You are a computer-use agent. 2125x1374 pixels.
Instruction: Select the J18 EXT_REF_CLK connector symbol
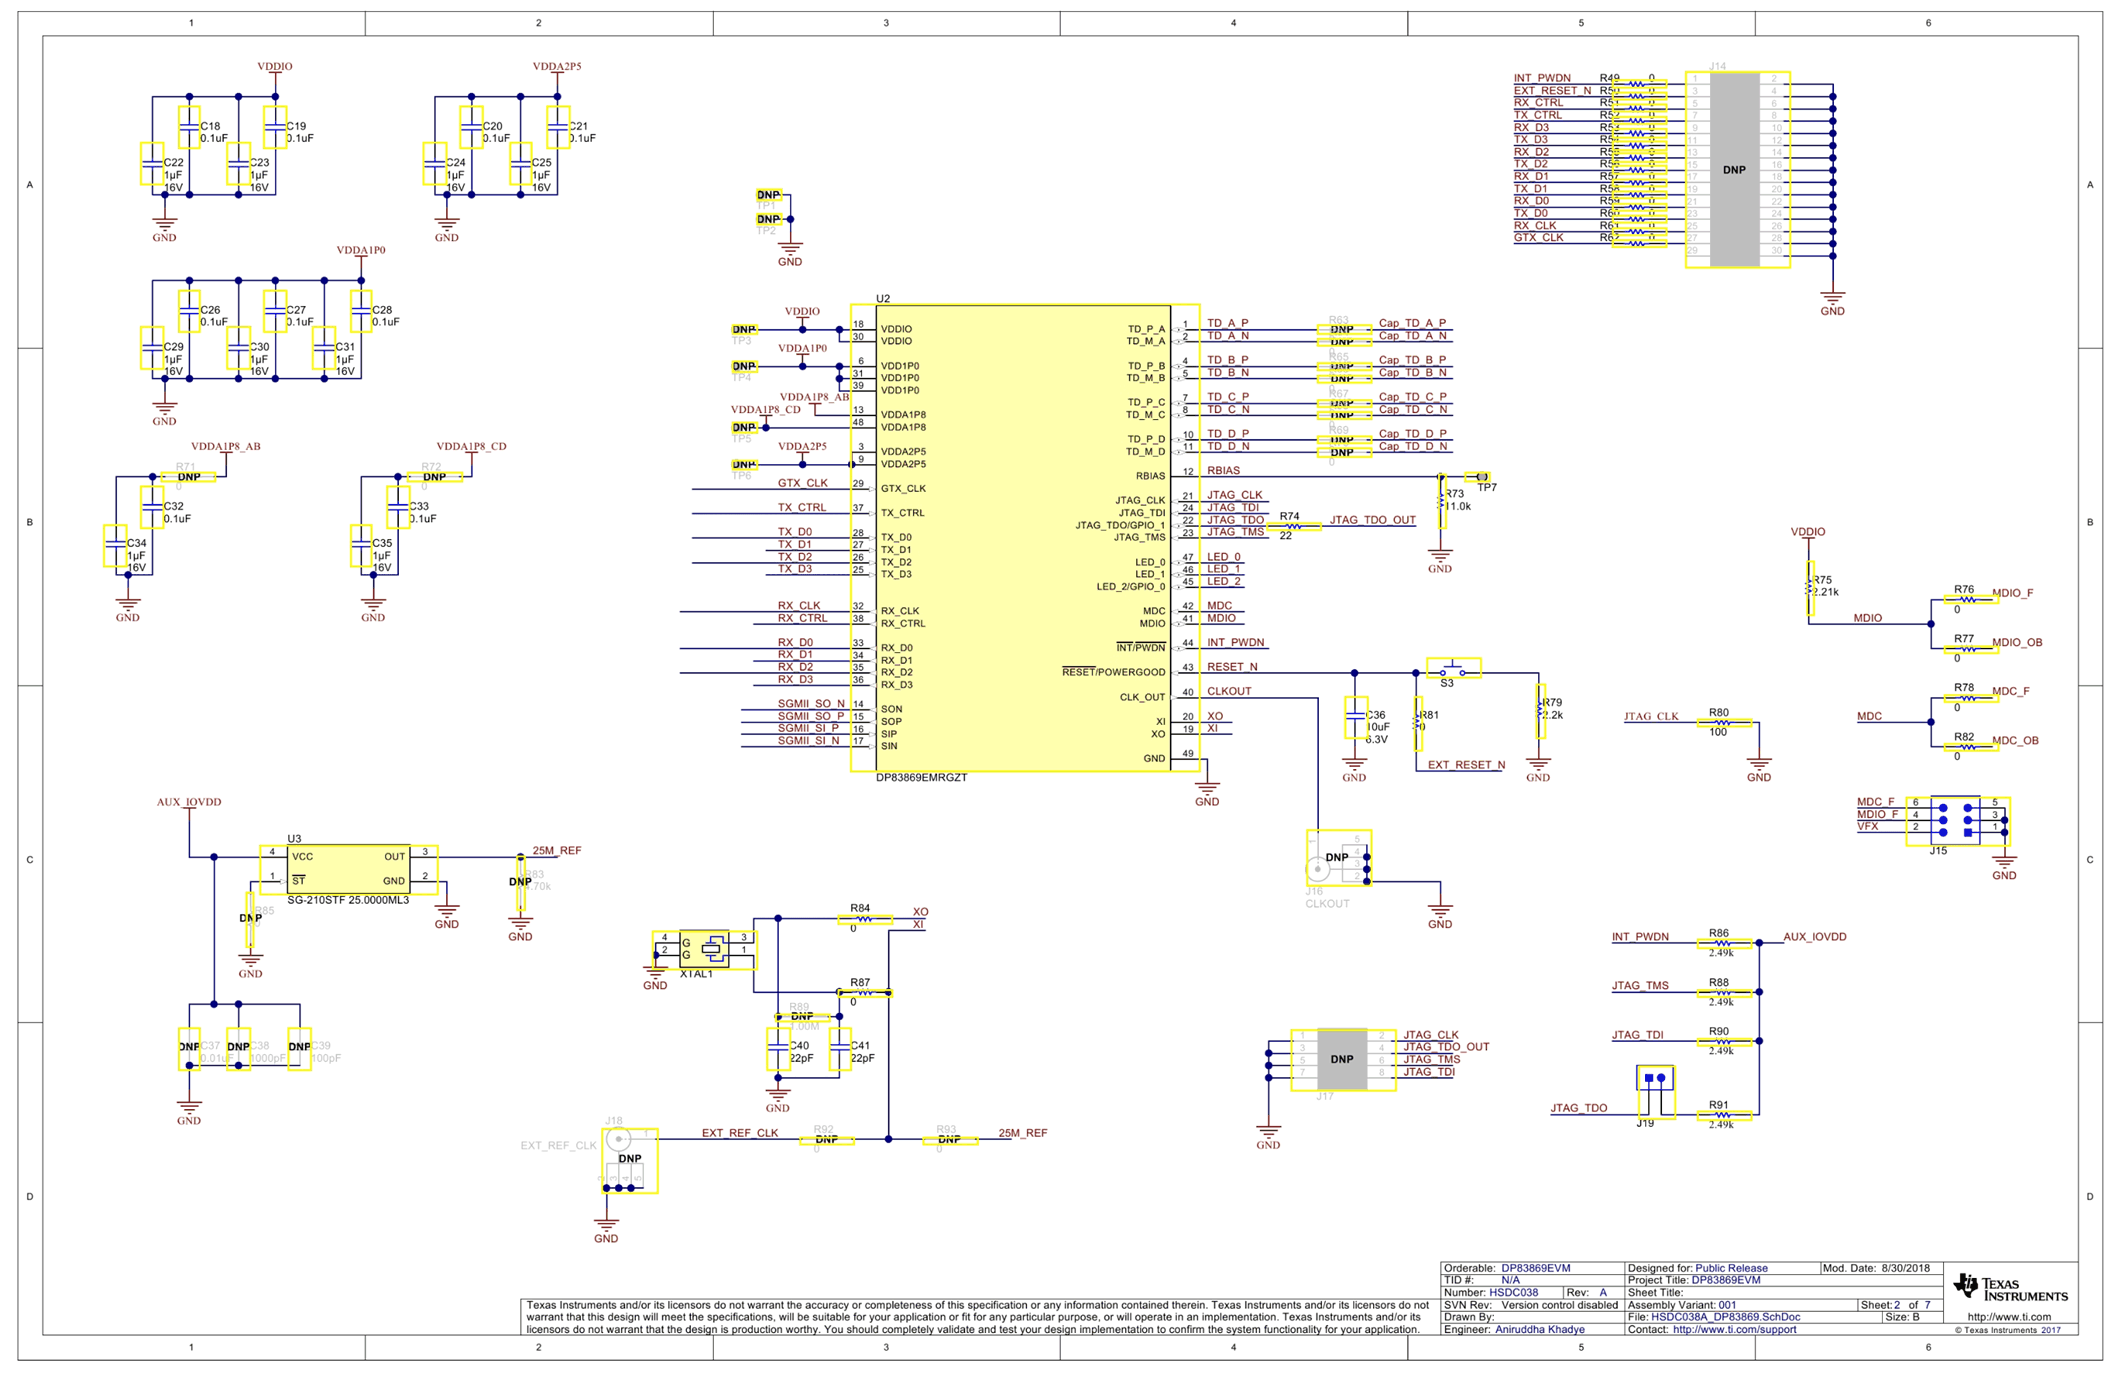tap(630, 1159)
